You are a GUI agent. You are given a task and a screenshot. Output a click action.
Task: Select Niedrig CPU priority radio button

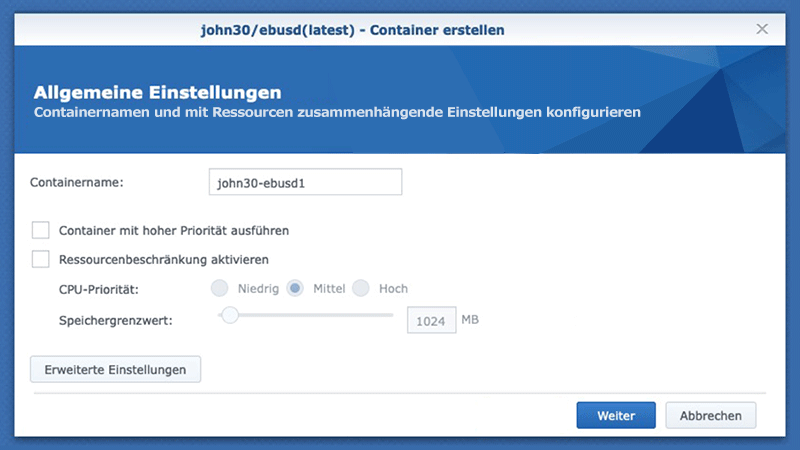(x=219, y=289)
